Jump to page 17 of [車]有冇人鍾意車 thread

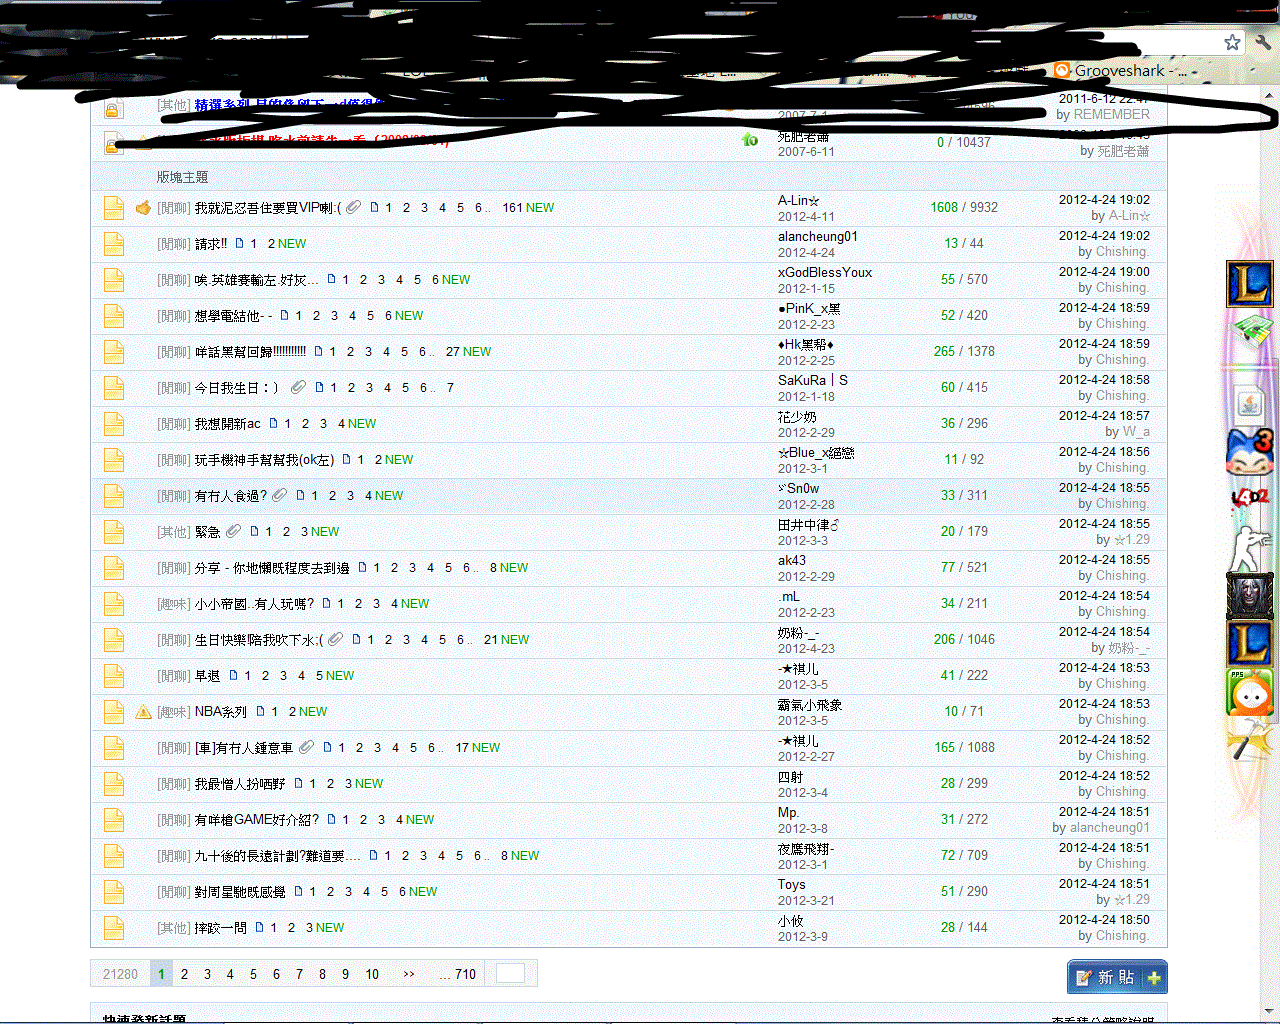[x=463, y=748]
